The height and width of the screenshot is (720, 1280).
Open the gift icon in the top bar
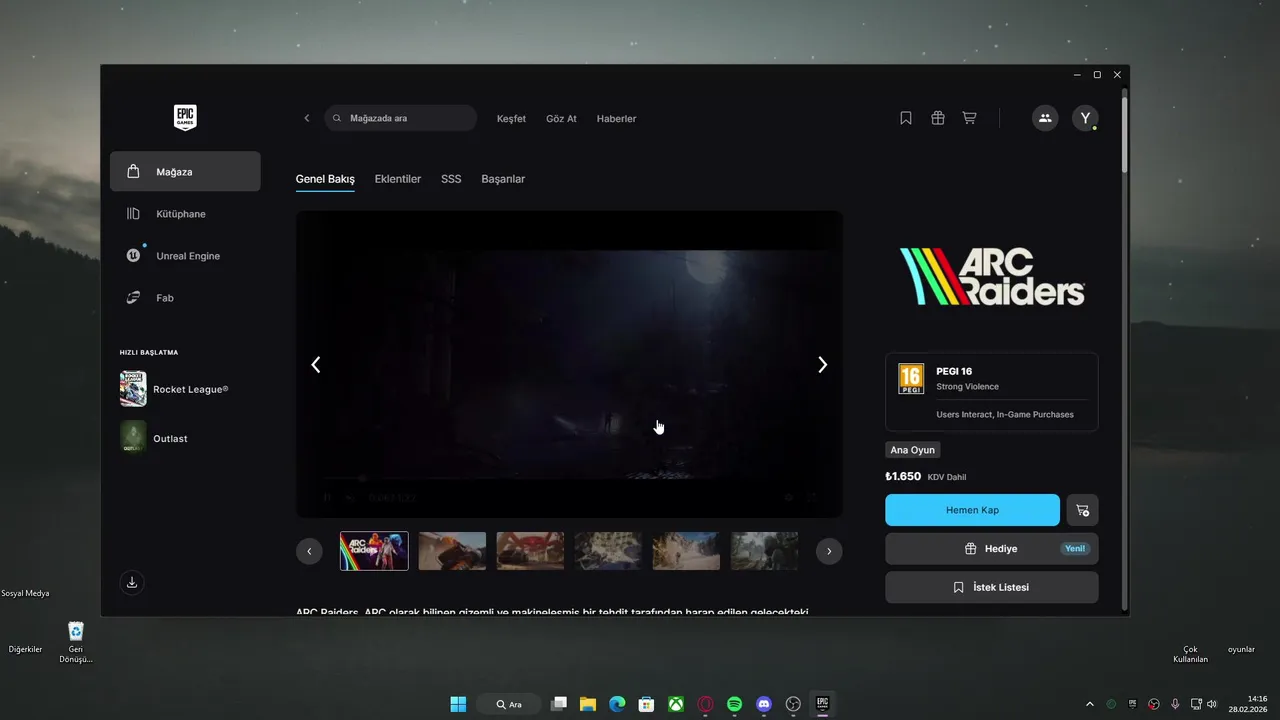pyautogui.click(x=938, y=118)
